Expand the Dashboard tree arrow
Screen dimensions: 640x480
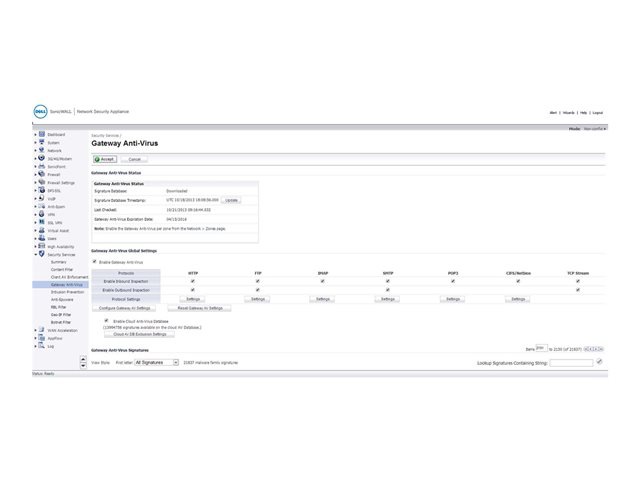pos(36,135)
